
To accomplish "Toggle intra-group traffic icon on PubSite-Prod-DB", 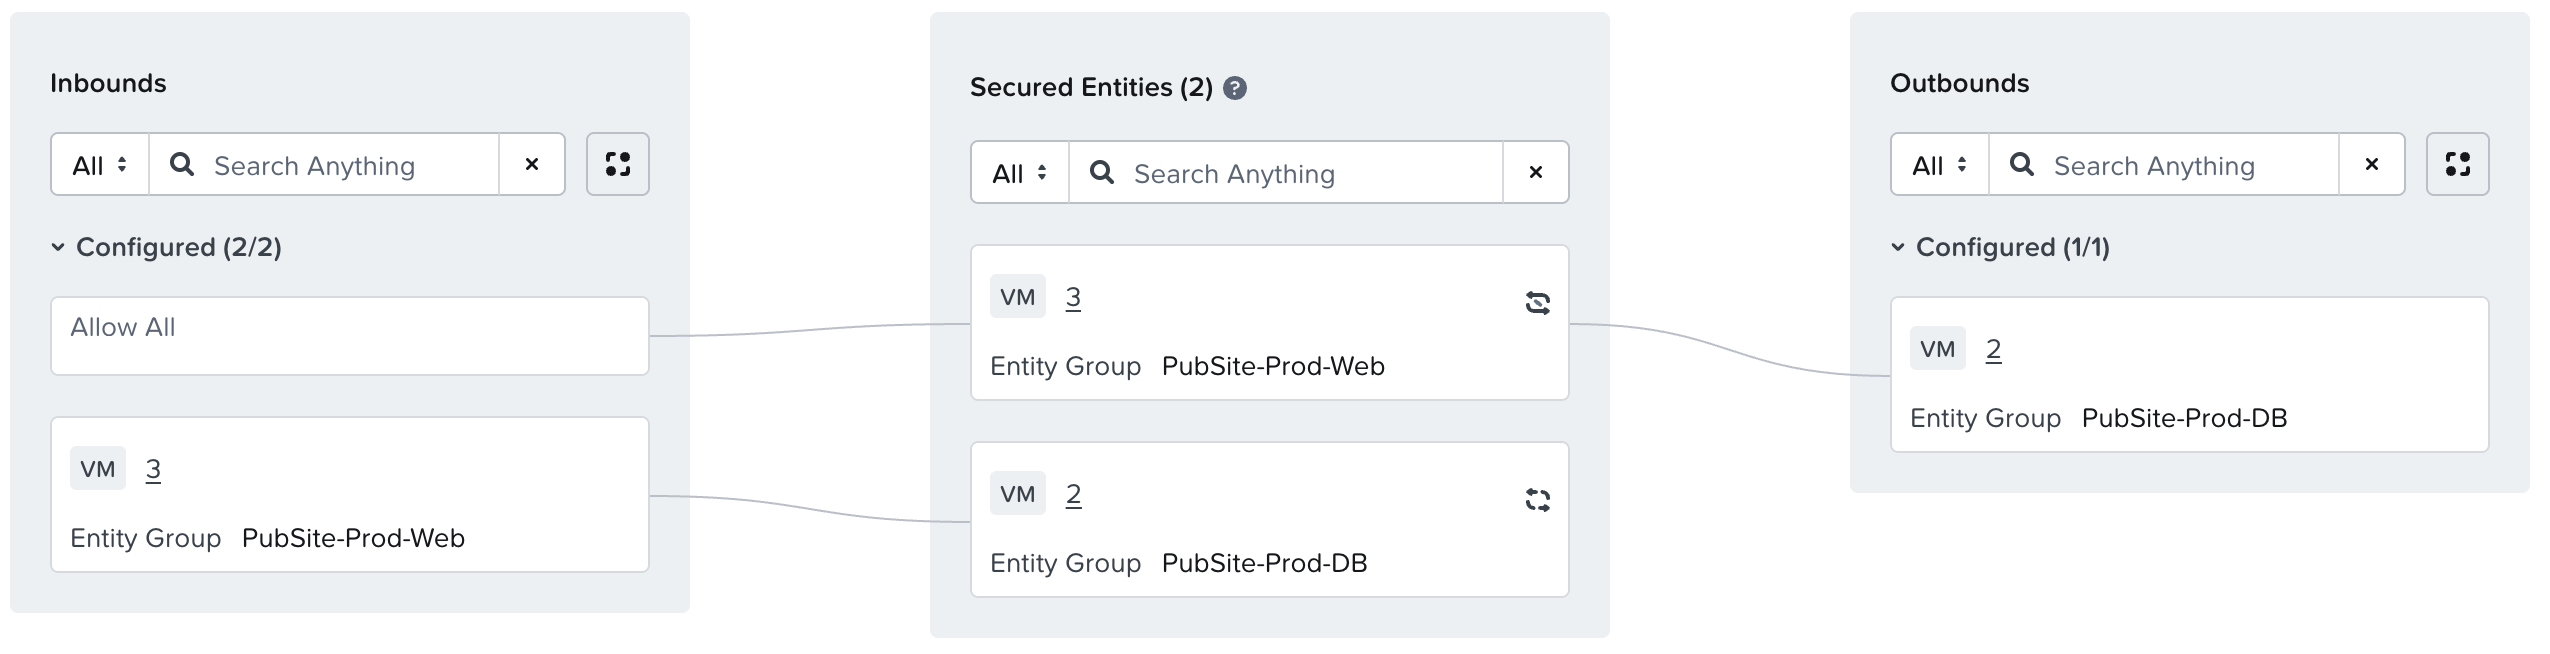I will 1537,499.
